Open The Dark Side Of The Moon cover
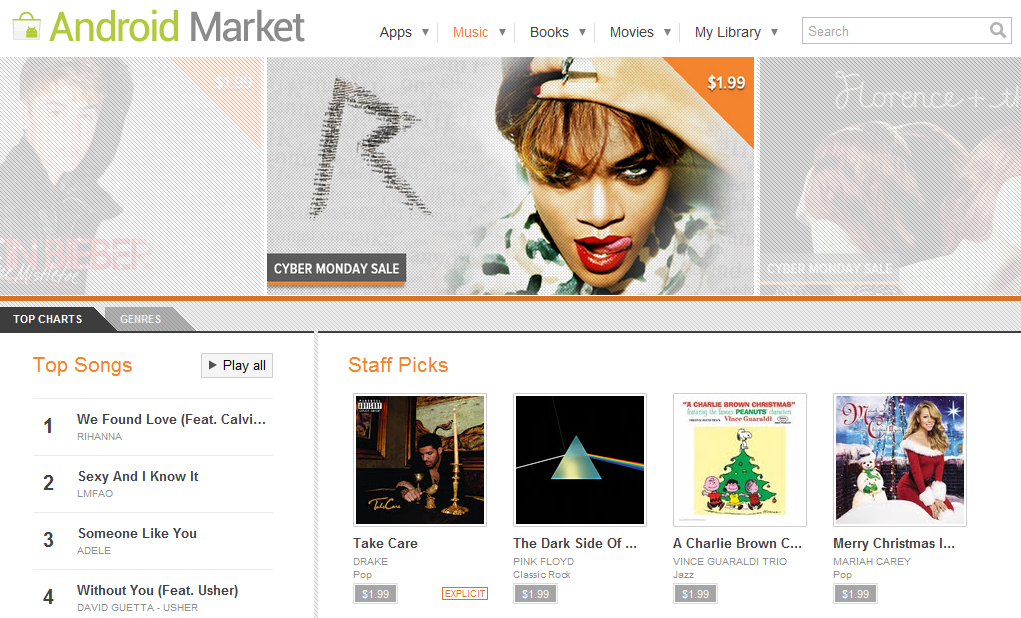 (x=580, y=460)
